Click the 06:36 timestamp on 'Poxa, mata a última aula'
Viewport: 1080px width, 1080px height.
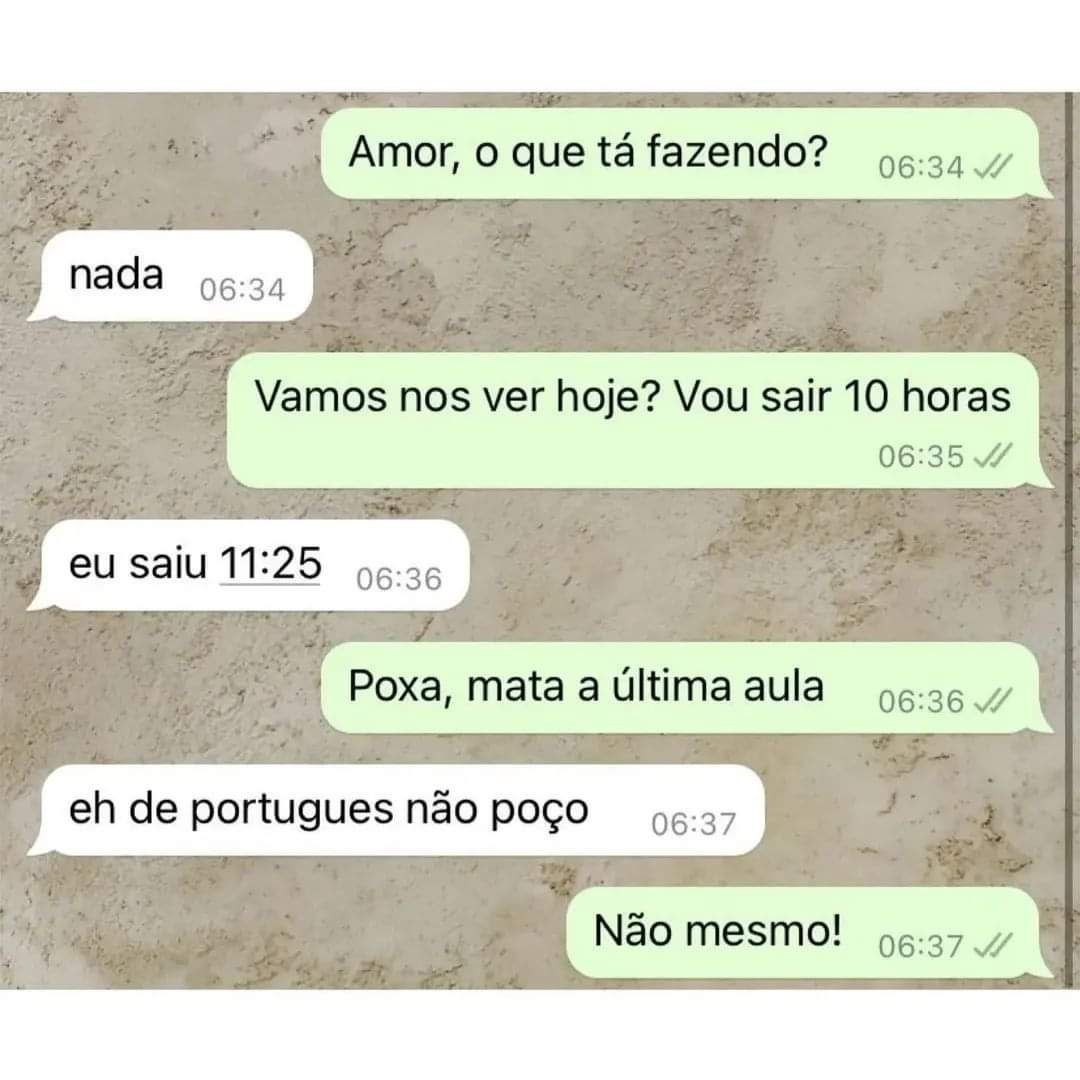point(921,701)
